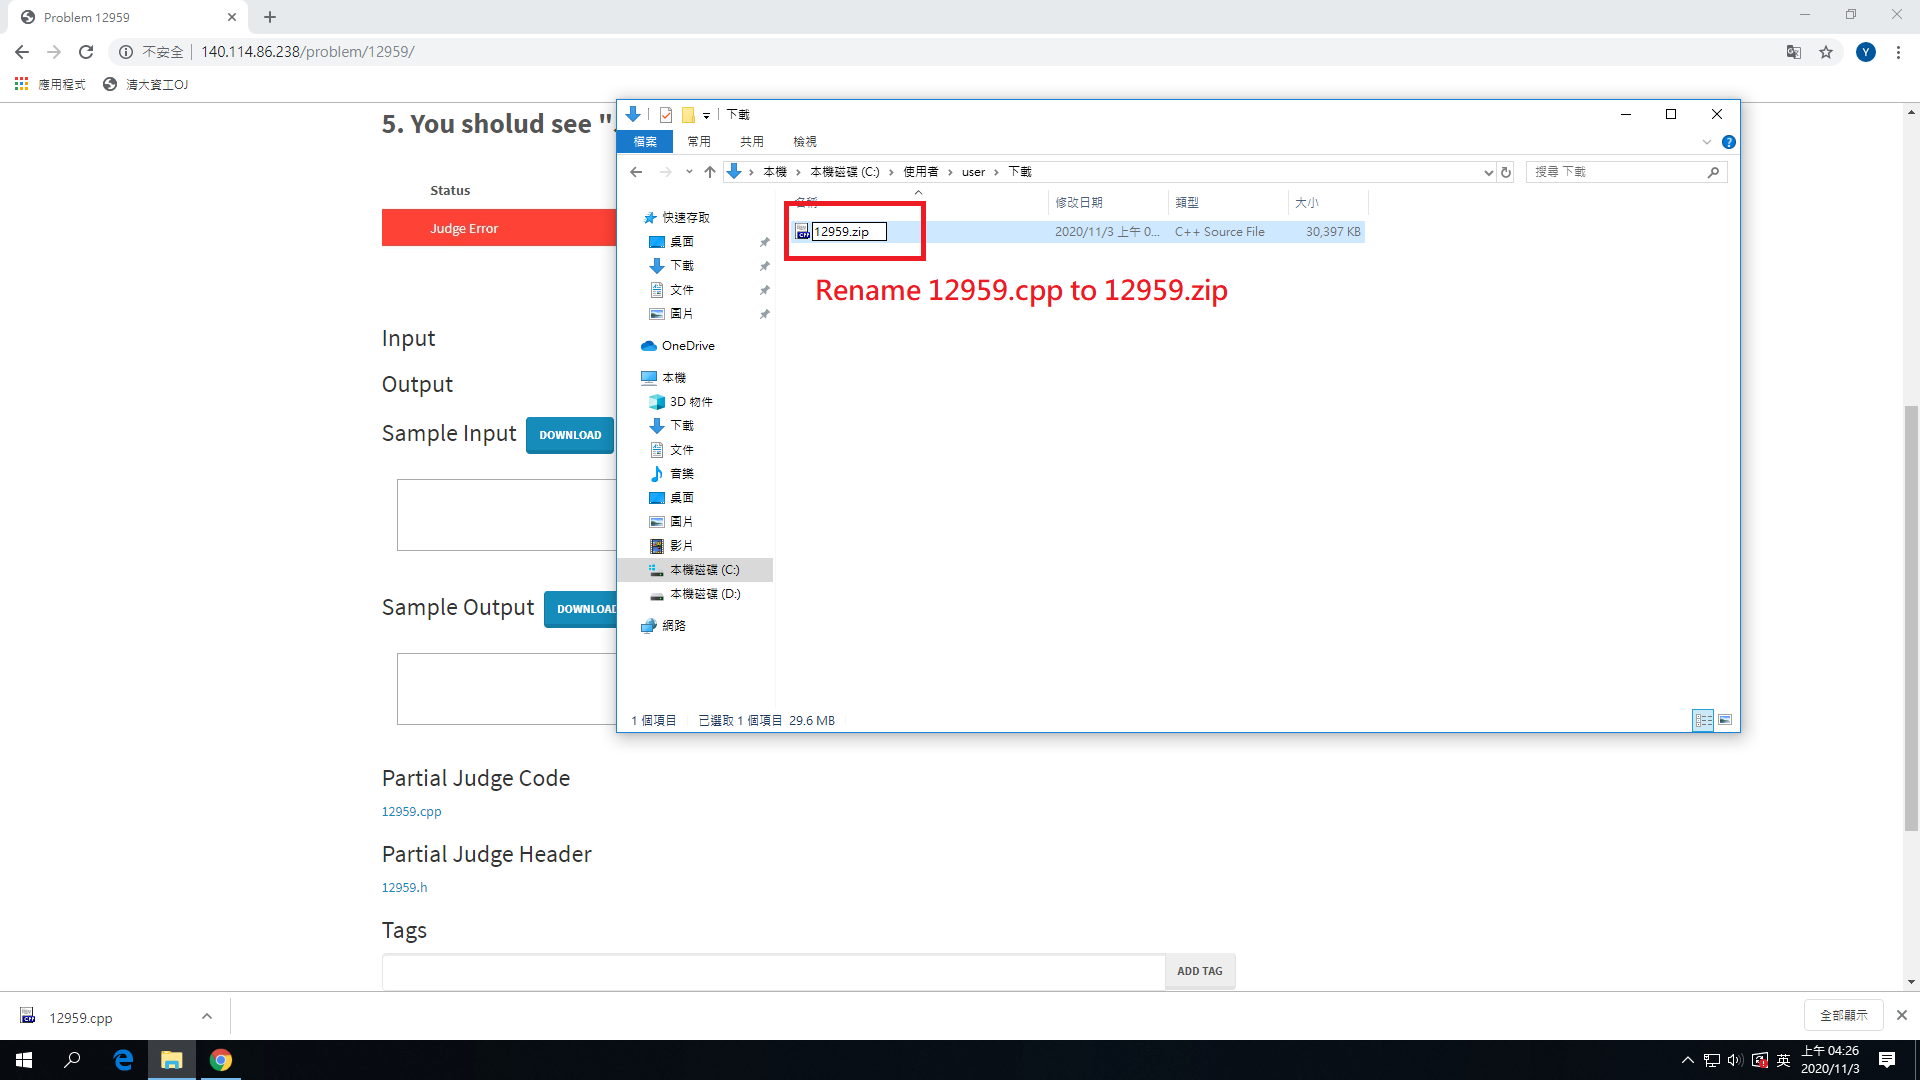Click the Explorer help question-mark icon
This screenshot has width=1920, height=1080.
1729,142
